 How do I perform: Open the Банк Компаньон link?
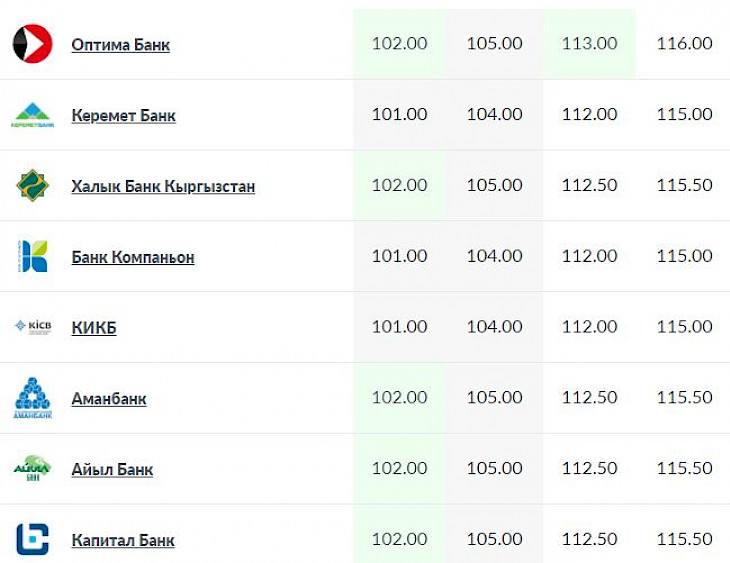(133, 258)
